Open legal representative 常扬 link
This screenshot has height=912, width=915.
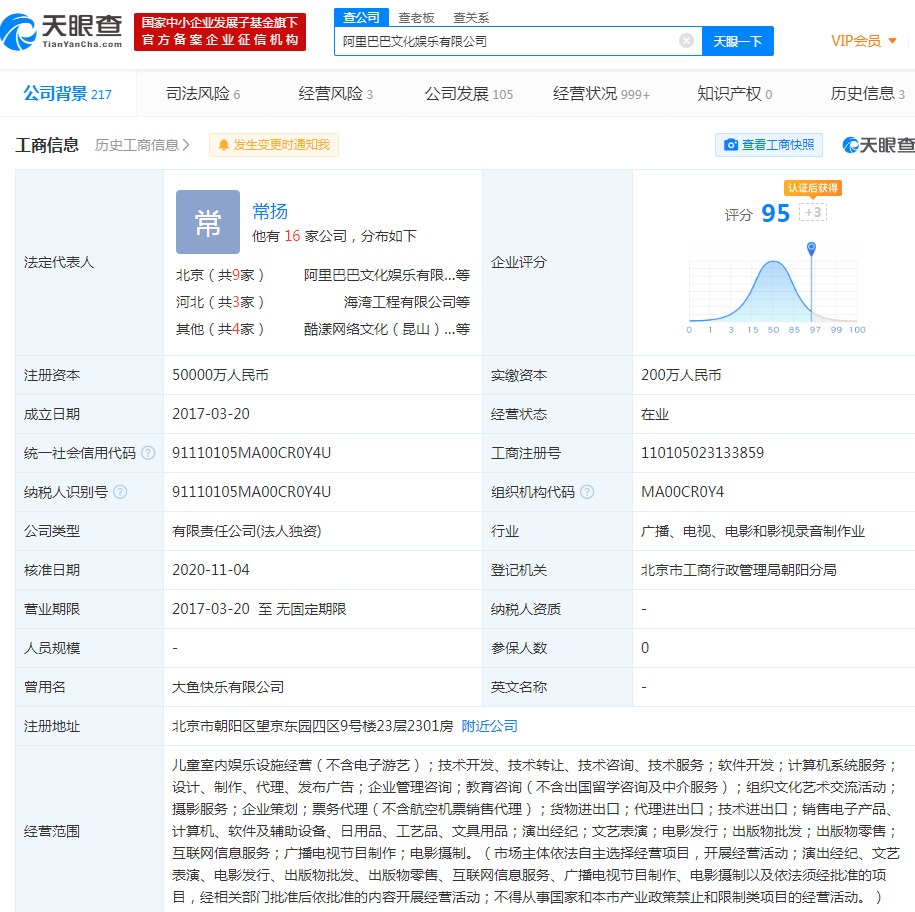click(x=270, y=211)
